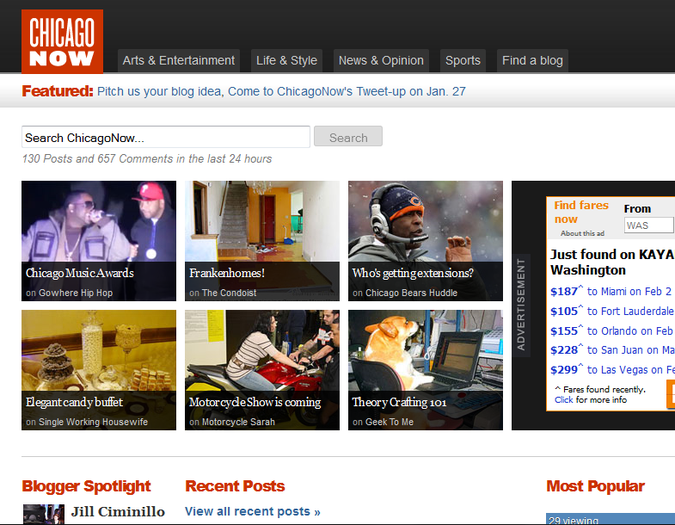Click the Search ChicagoNow input field
Viewport: 675px width, 525px height.
point(166,137)
